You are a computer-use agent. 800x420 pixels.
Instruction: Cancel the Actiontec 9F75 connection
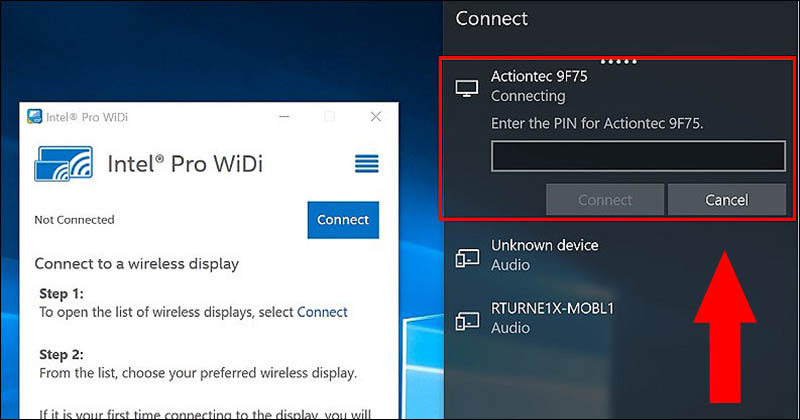point(727,200)
